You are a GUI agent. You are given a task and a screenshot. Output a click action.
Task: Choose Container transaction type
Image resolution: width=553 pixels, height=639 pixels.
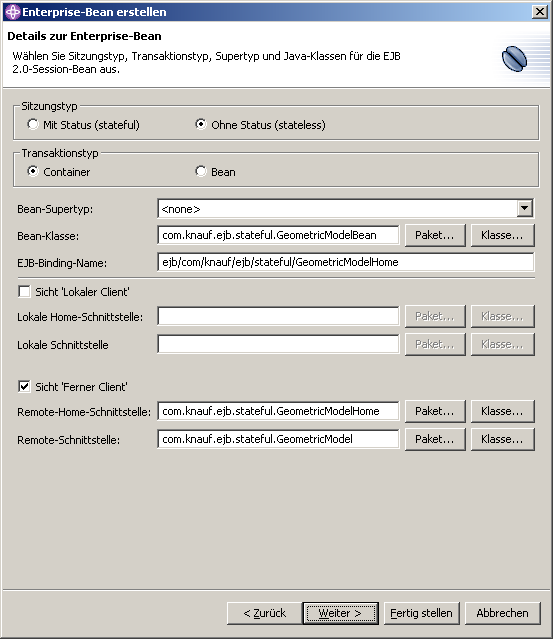[x=33, y=171]
